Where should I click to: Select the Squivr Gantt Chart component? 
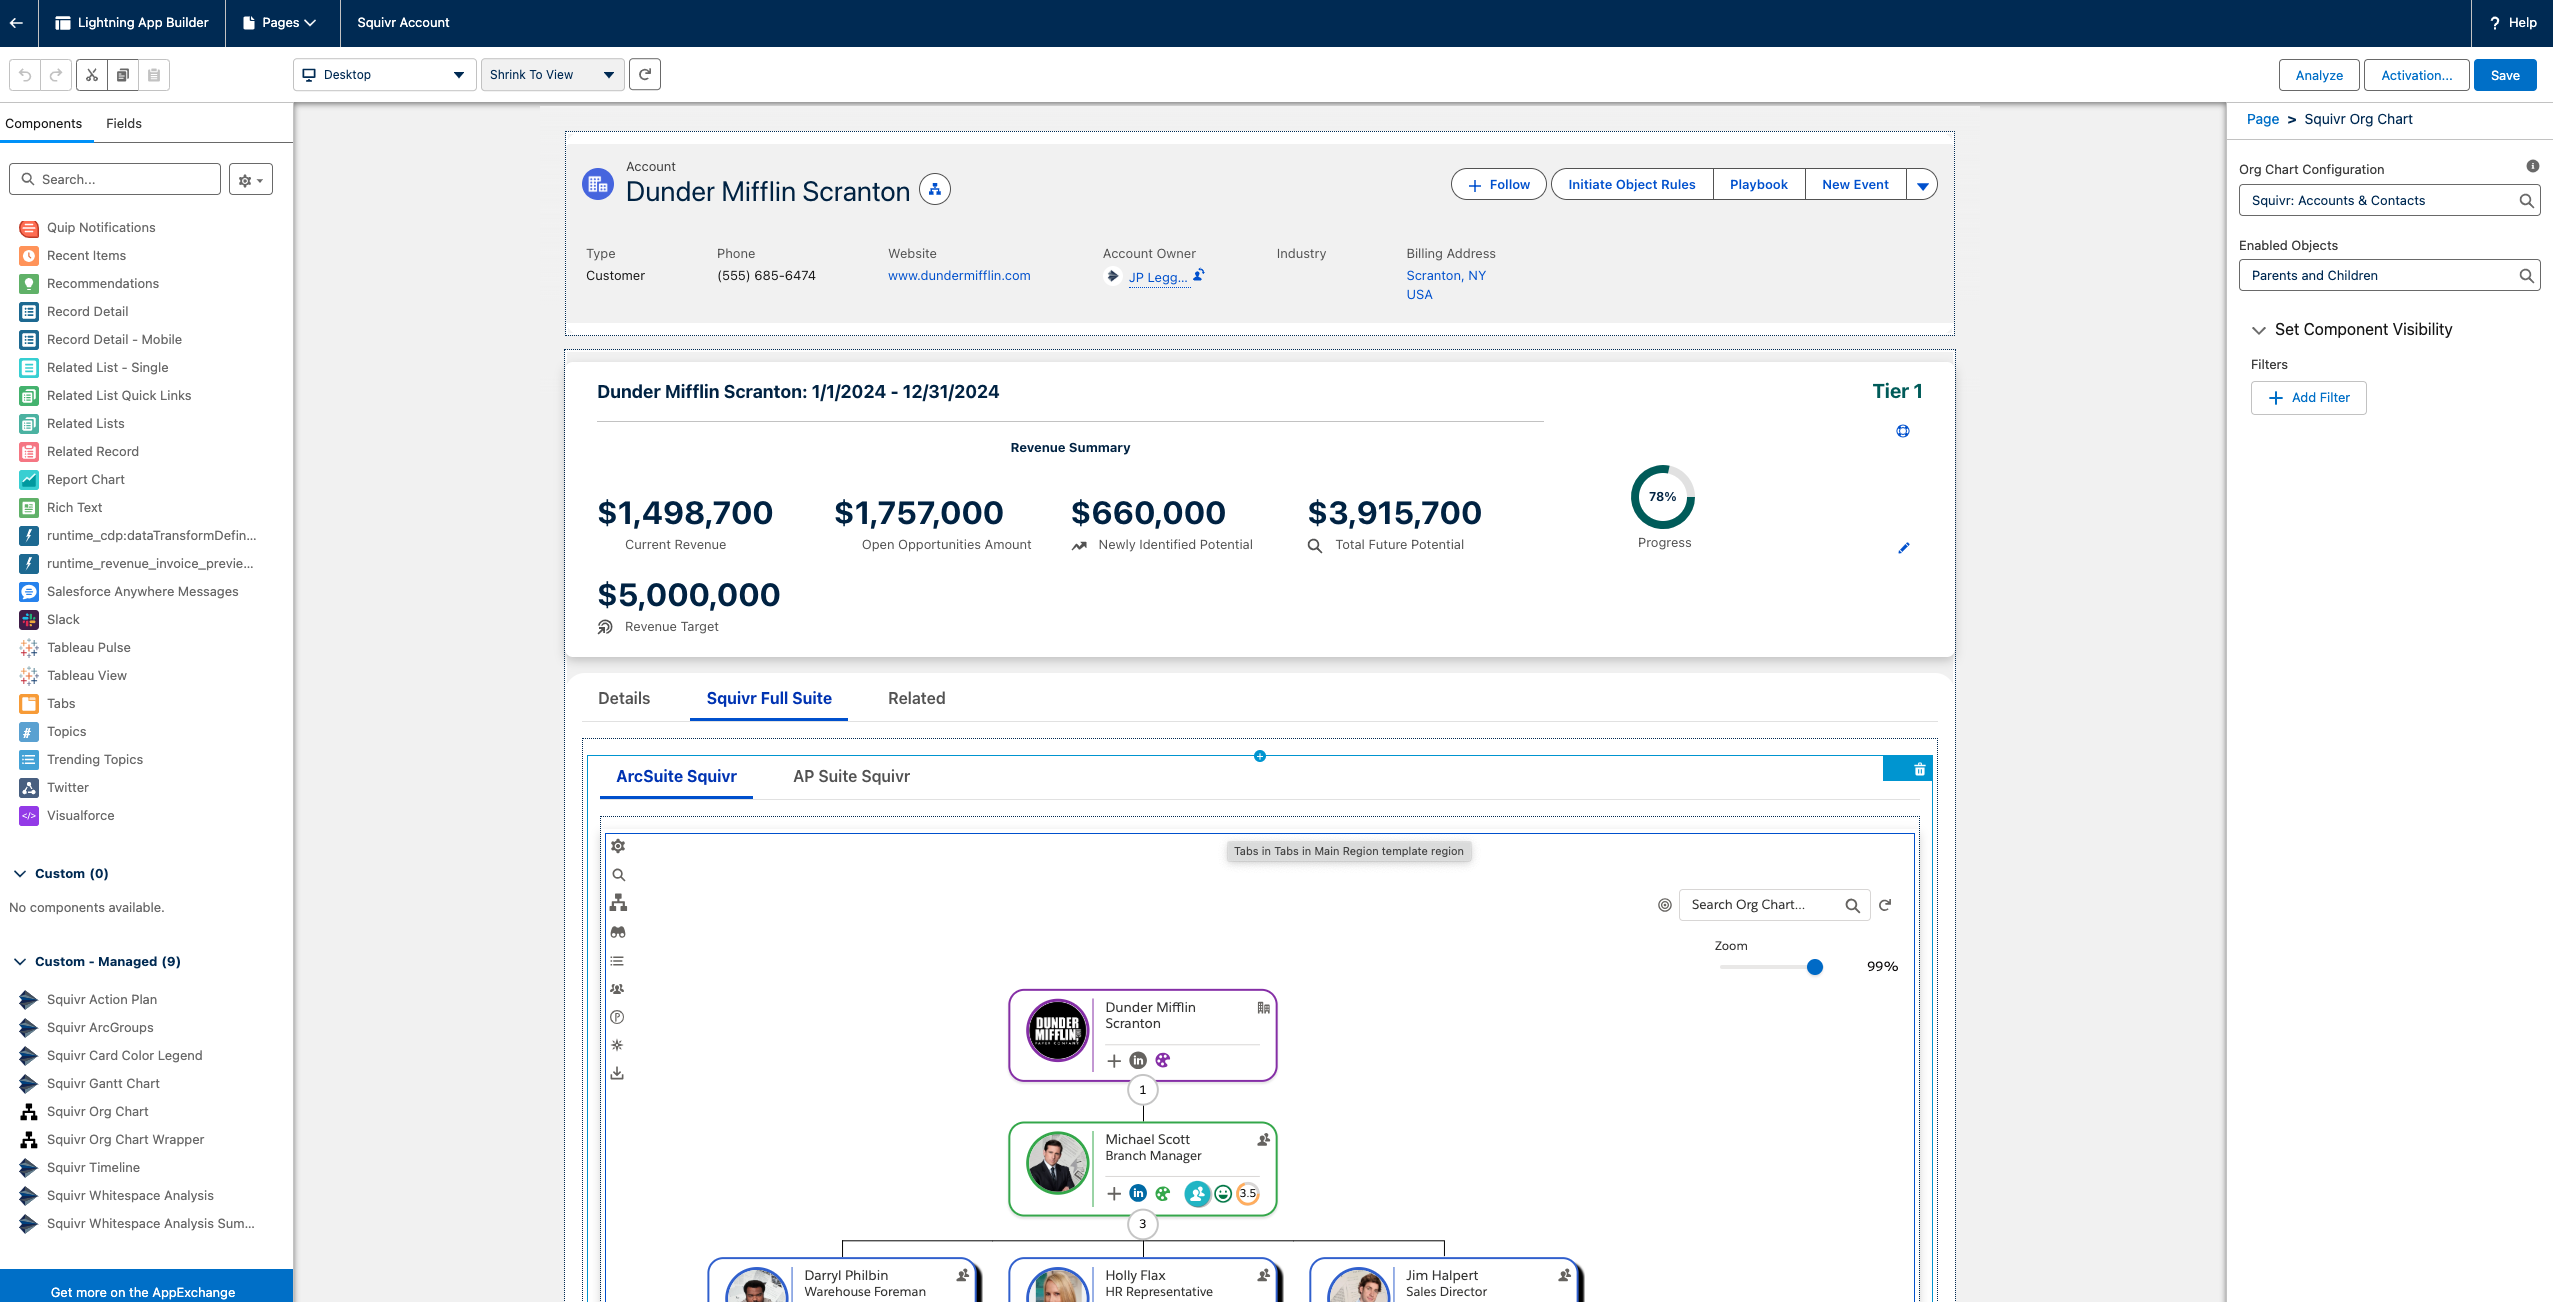click(x=103, y=1084)
